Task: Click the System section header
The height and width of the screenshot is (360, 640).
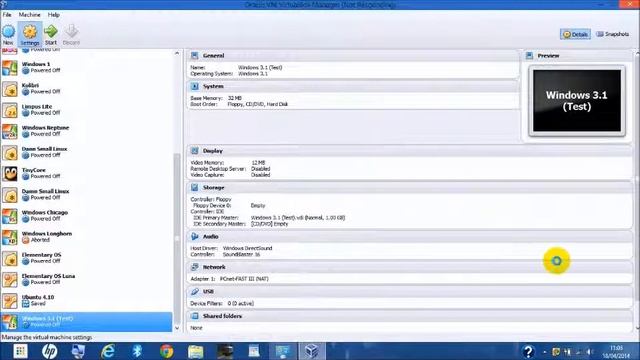Action: (353, 87)
